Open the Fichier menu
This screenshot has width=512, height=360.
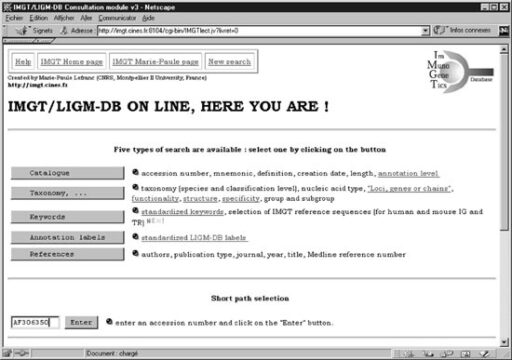[14, 18]
